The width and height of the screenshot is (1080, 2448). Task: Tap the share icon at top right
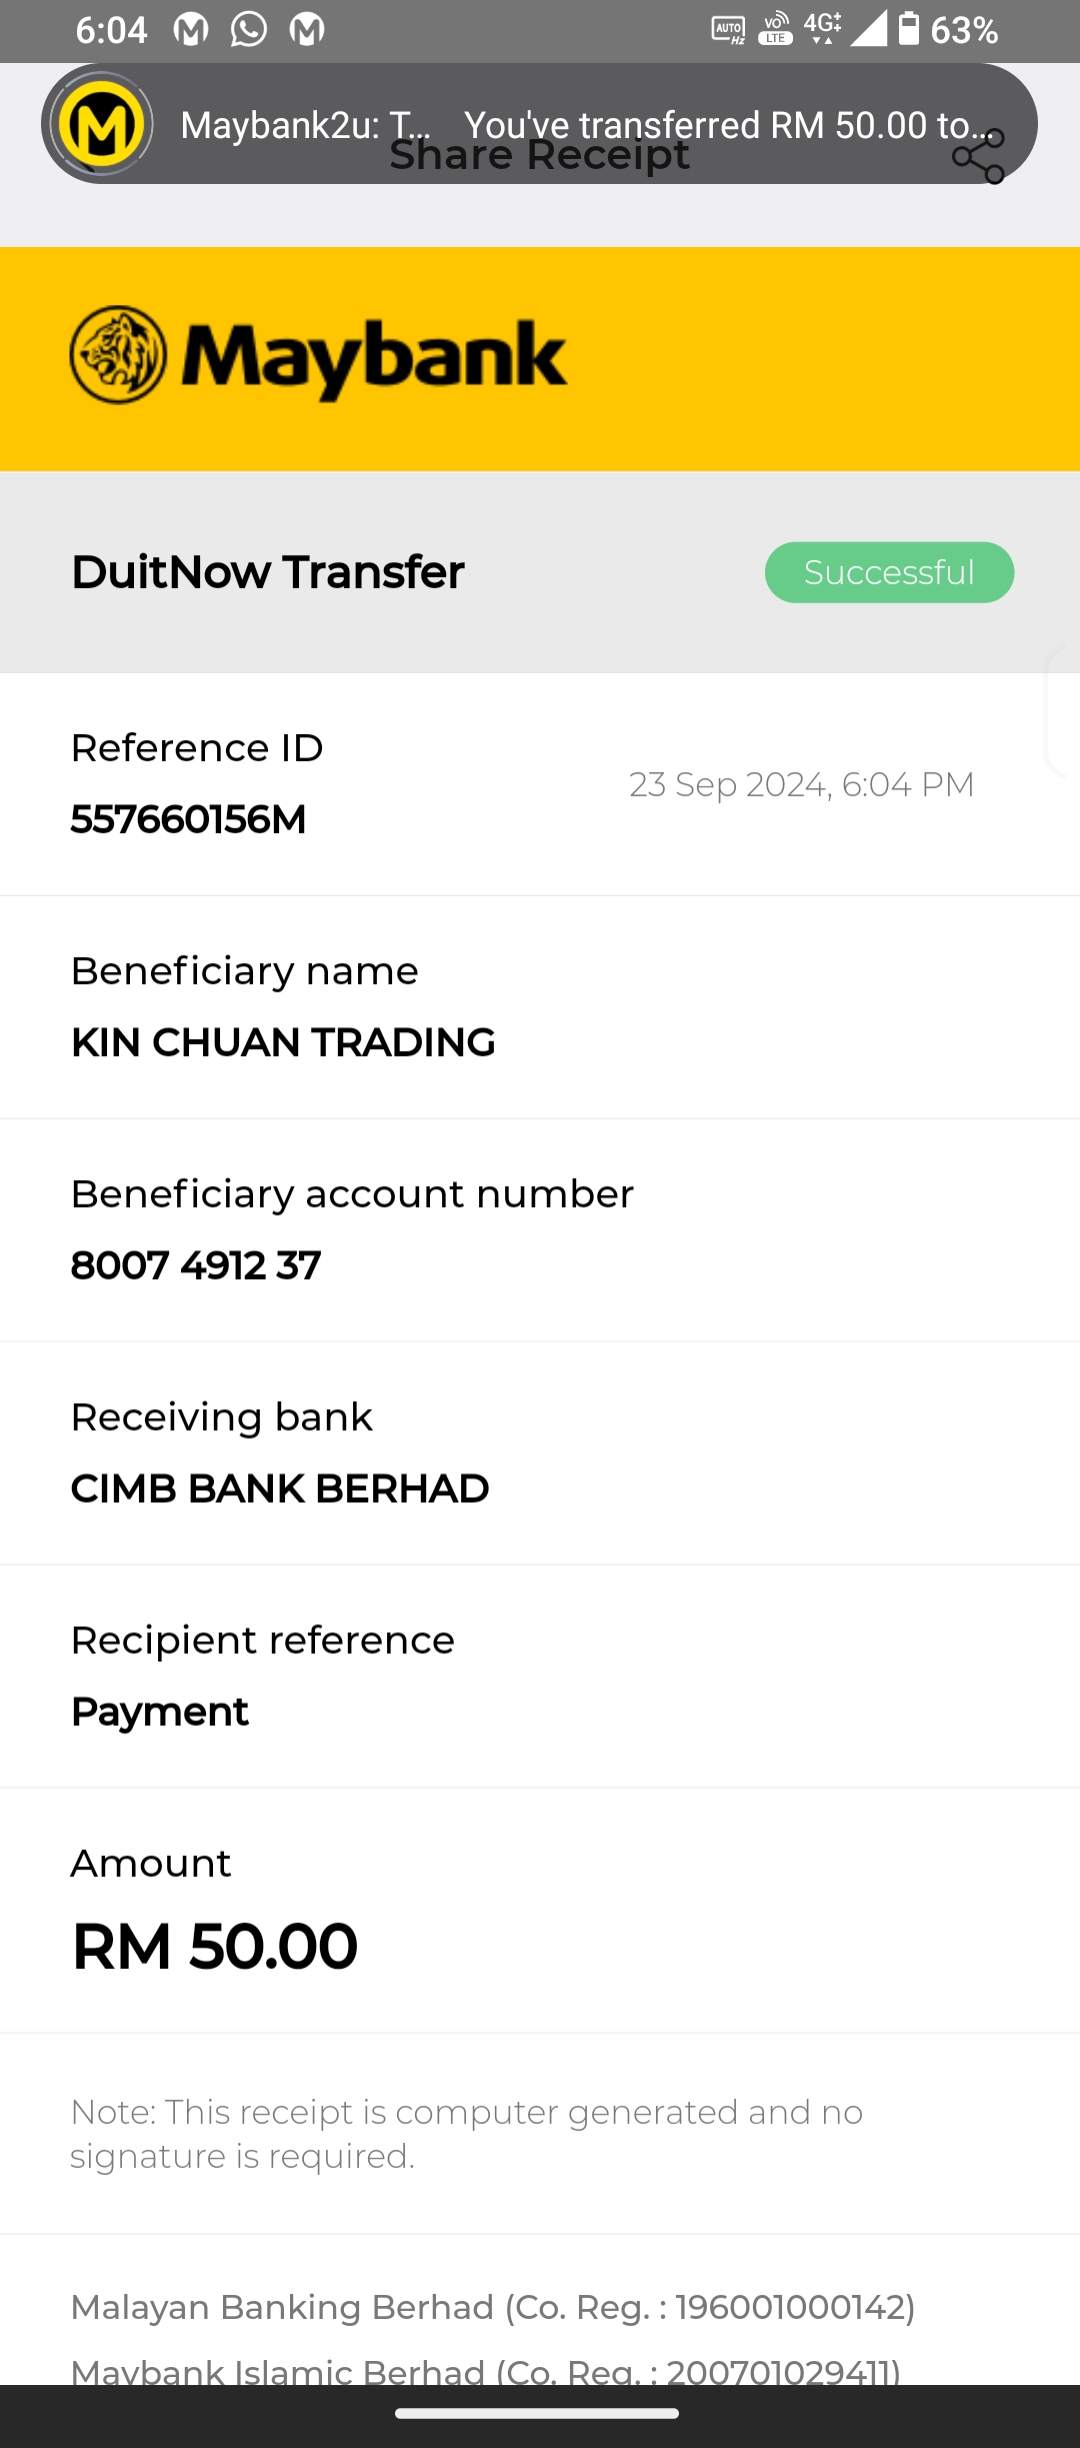(978, 158)
